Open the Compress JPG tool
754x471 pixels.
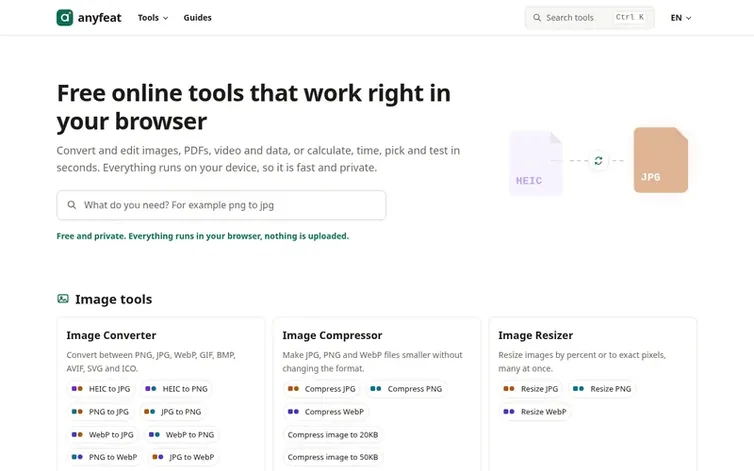(321, 389)
